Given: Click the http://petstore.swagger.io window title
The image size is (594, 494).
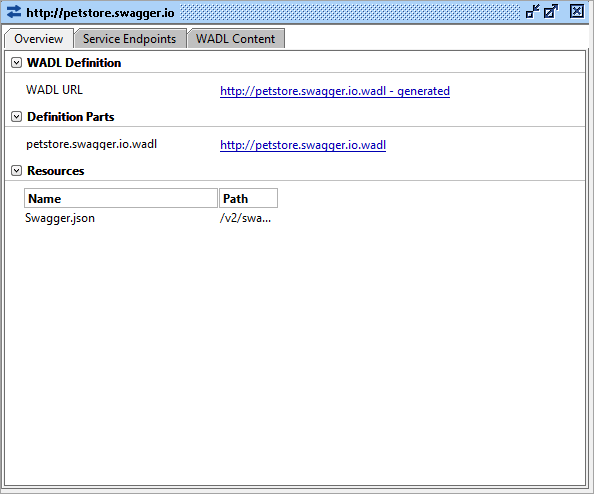Looking at the screenshot, I should tap(100, 13).
